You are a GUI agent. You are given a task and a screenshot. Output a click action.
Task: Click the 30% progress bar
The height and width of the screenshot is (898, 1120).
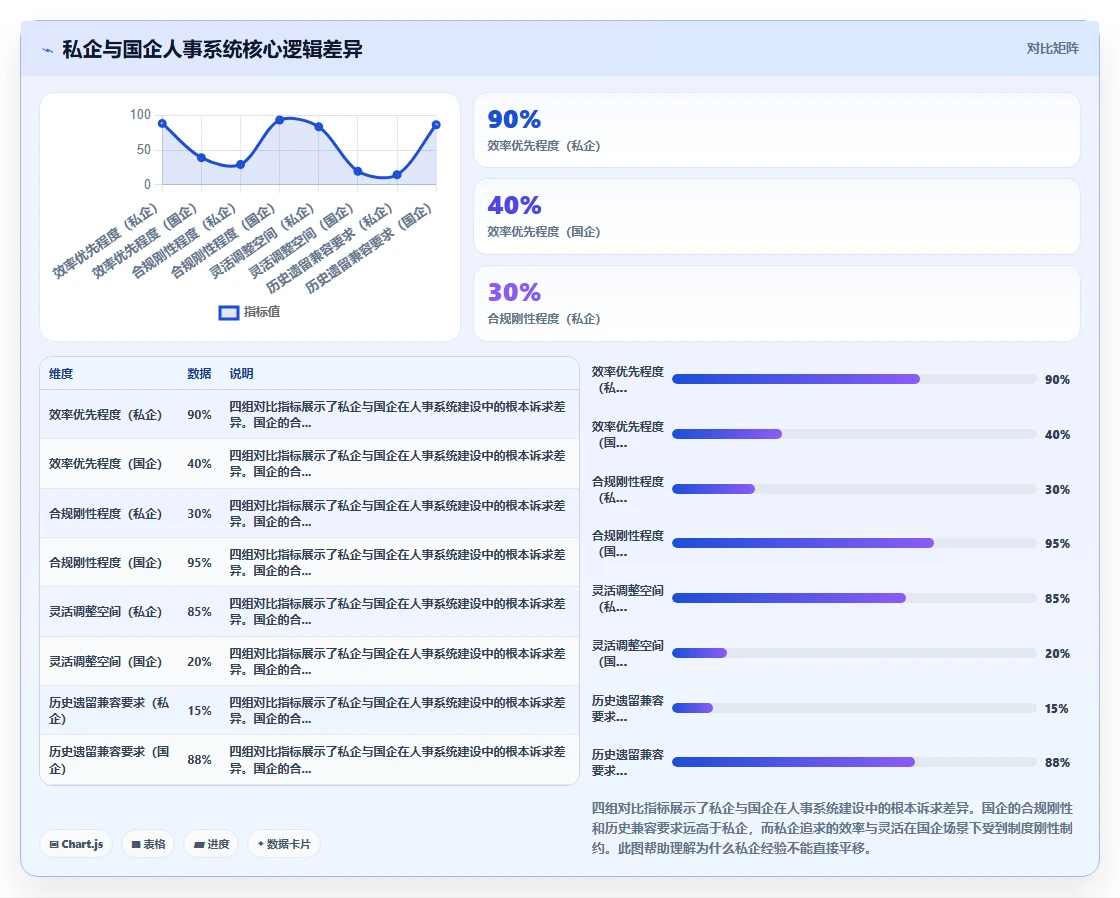pyautogui.click(x=854, y=489)
